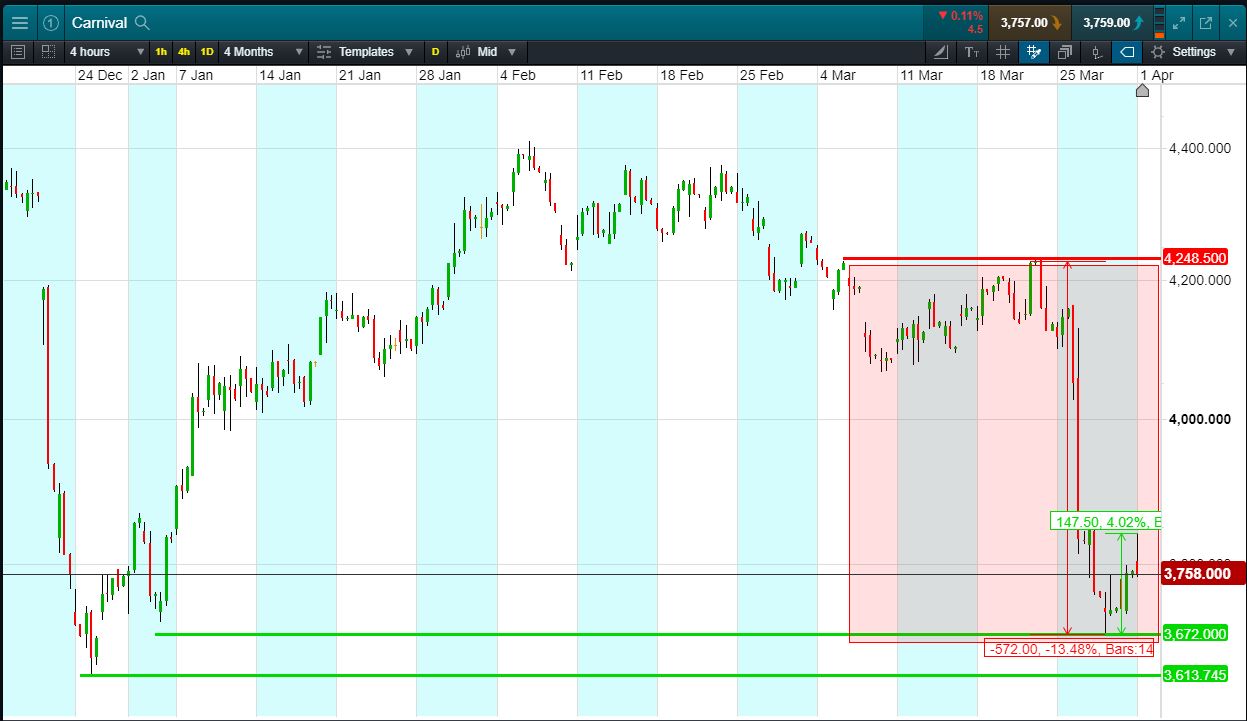Click the market depth ladder indicator
This screenshot has height=721, width=1247.
click(x=1159, y=22)
